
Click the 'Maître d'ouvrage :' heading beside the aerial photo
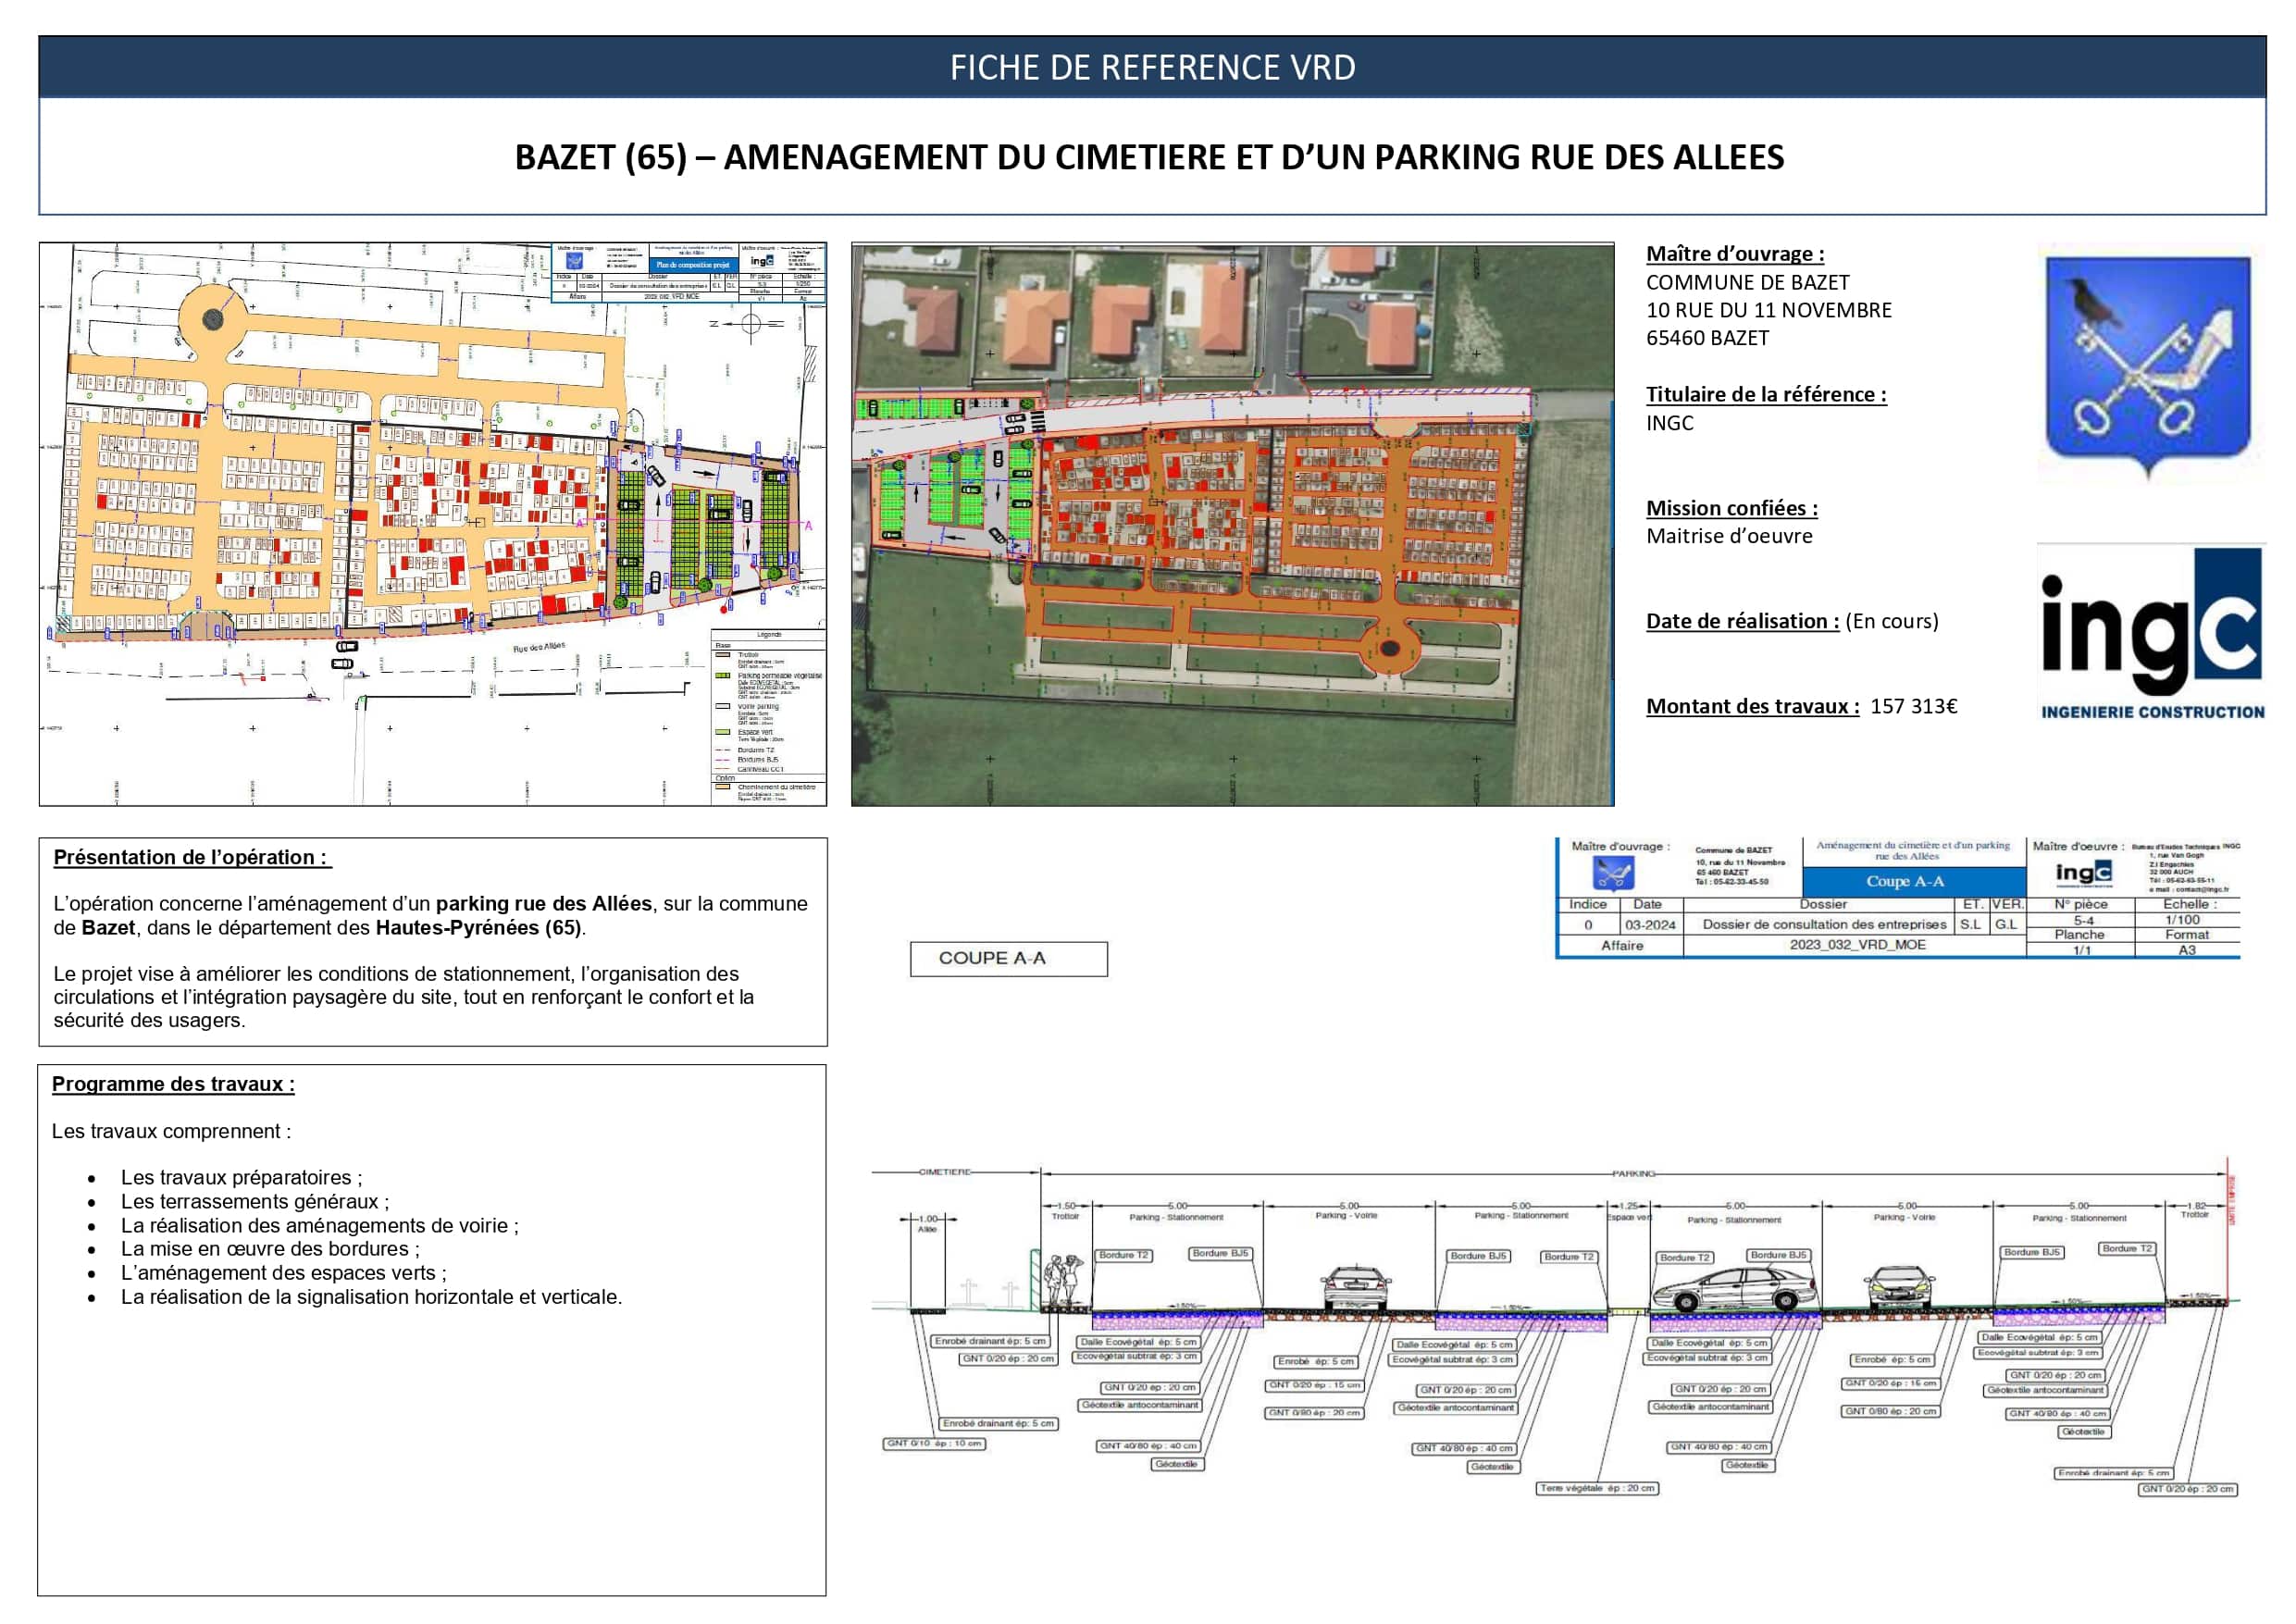pos(1735,254)
